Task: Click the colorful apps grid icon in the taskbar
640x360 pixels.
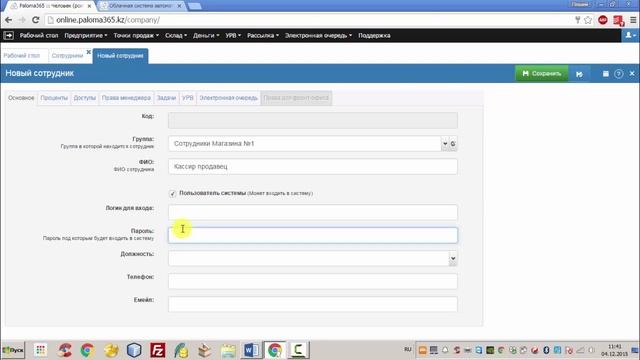Action: pyautogui.click(x=40, y=350)
